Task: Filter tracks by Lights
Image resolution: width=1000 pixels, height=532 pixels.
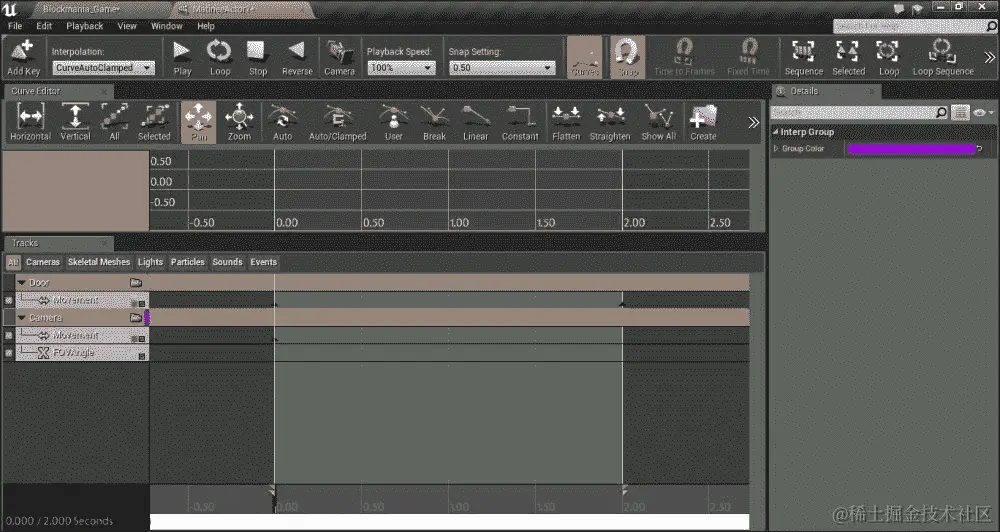Action: tap(150, 262)
